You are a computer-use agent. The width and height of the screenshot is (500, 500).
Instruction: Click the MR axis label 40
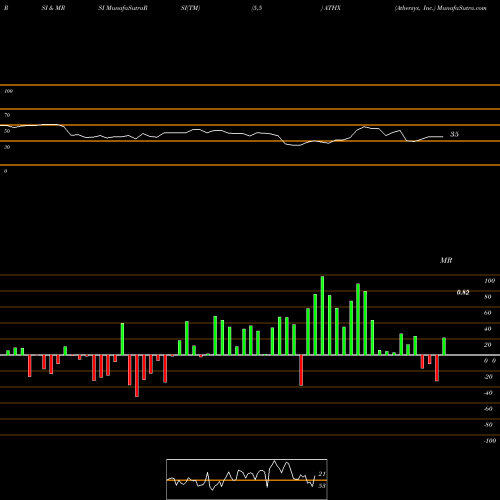(x=488, y=329)
